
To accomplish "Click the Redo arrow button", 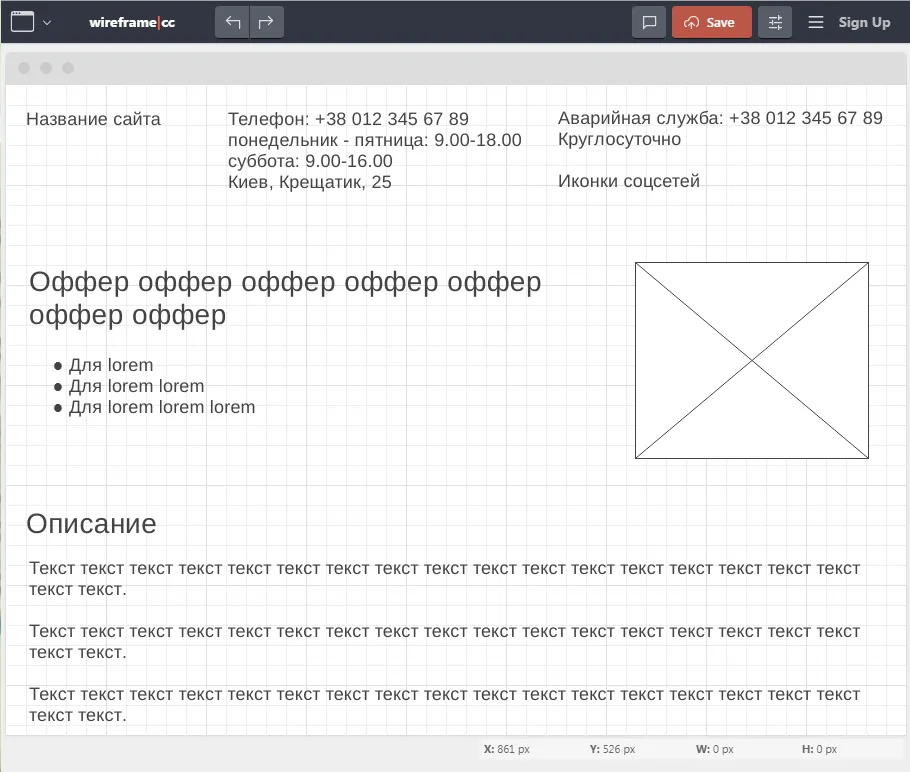I will pyautogui.click(x=266, y=22).
